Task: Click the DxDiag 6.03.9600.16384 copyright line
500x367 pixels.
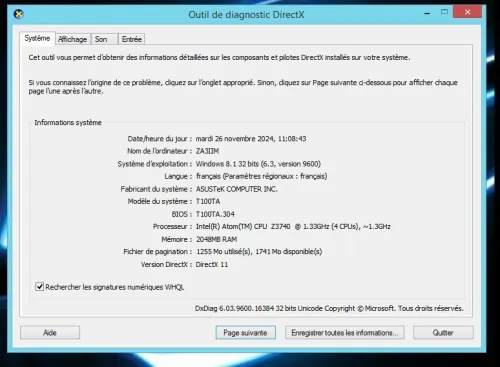Action: coord(329,308)
